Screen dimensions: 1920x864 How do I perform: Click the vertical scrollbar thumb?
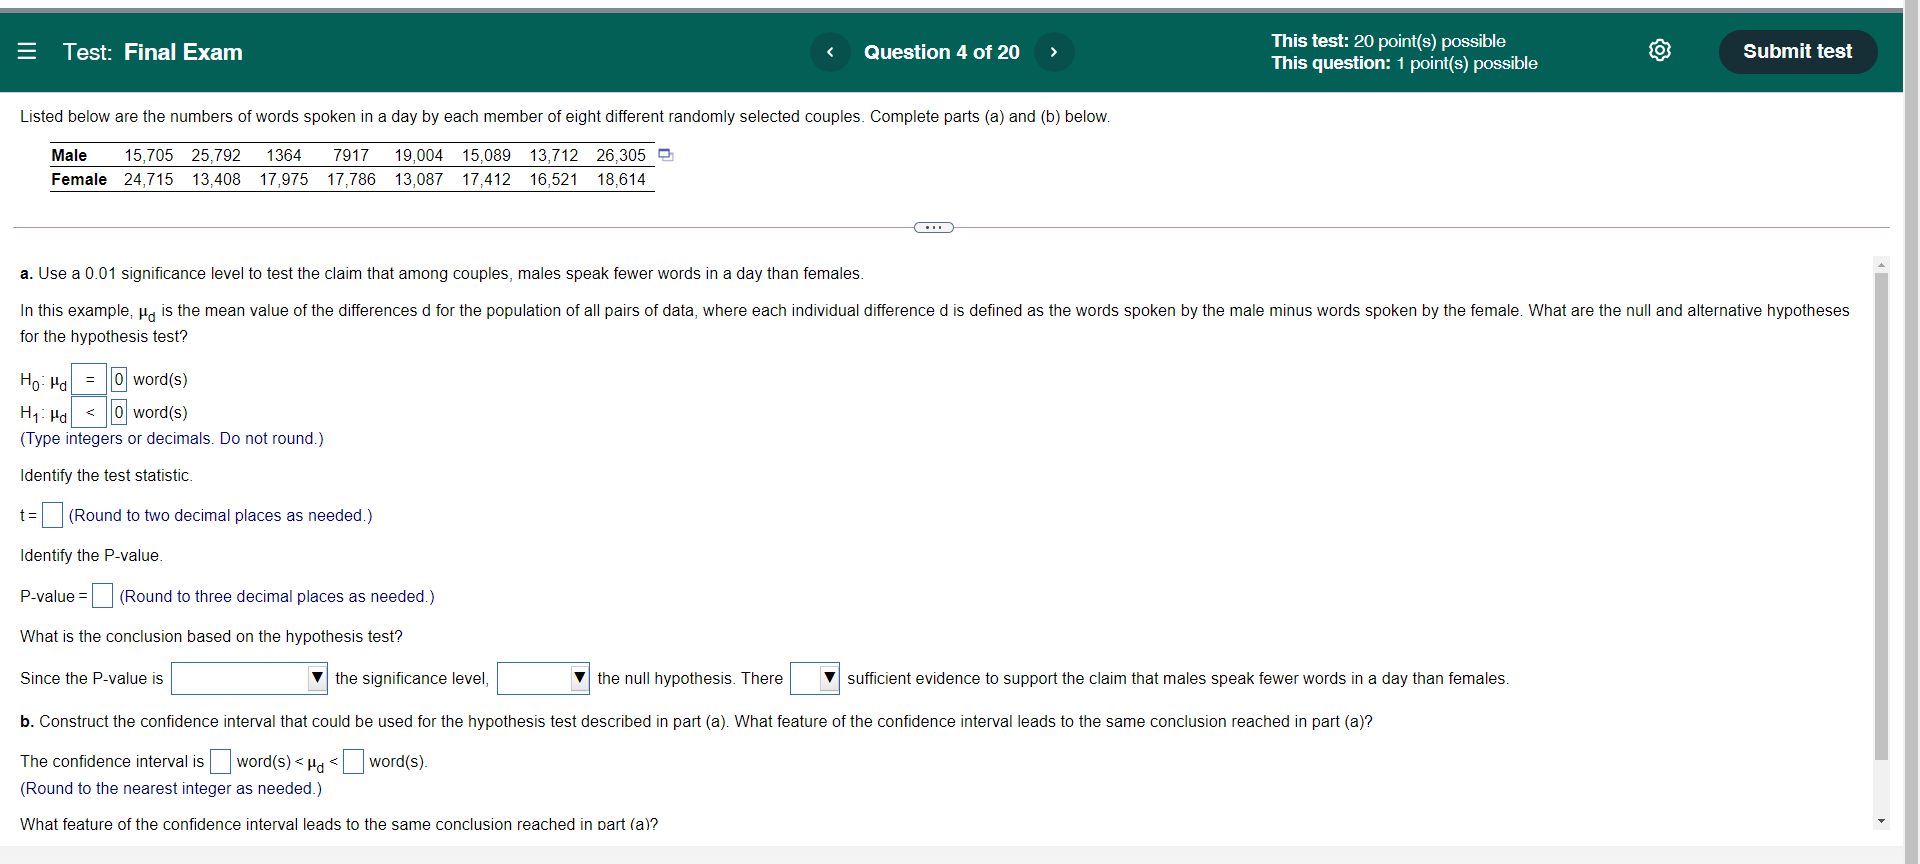(1881, 516)
